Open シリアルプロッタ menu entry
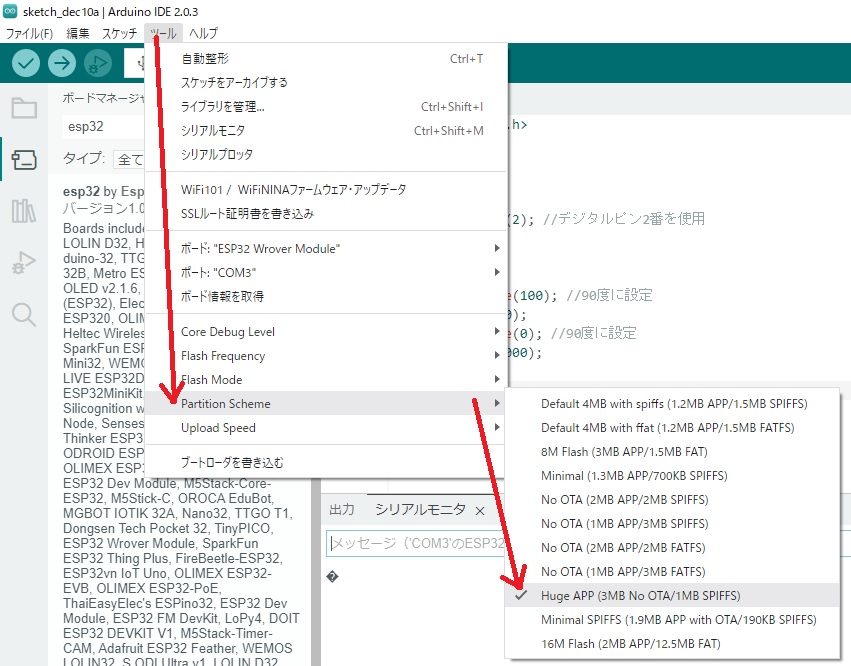The height and width of the screenshot is (666, 851). (x=326, y=154)
